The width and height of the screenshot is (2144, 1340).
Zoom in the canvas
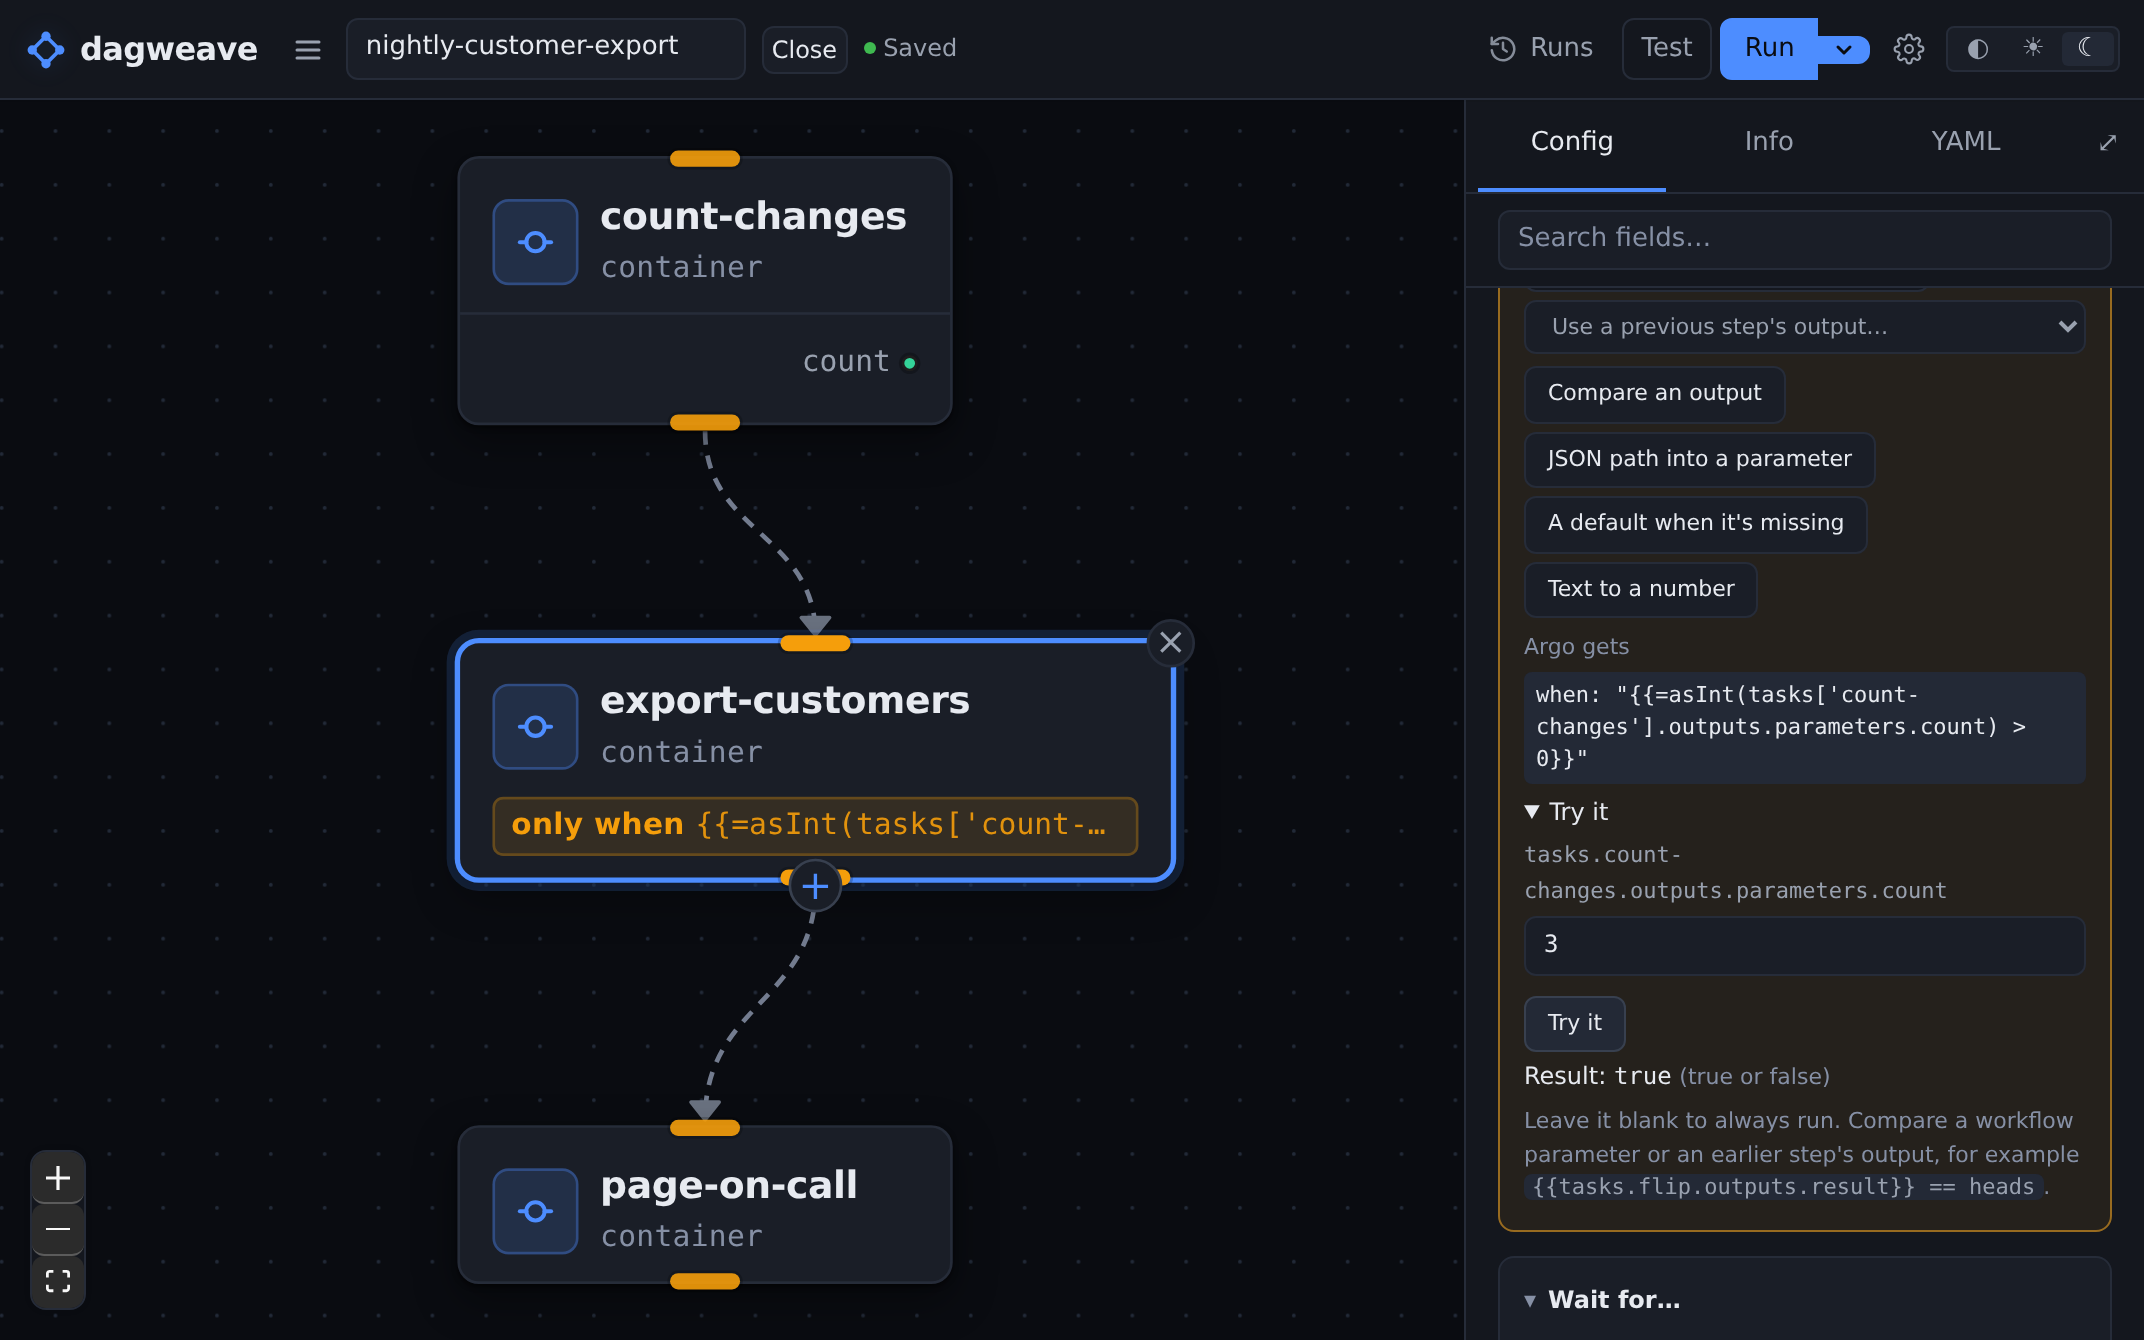(58, 1177)
